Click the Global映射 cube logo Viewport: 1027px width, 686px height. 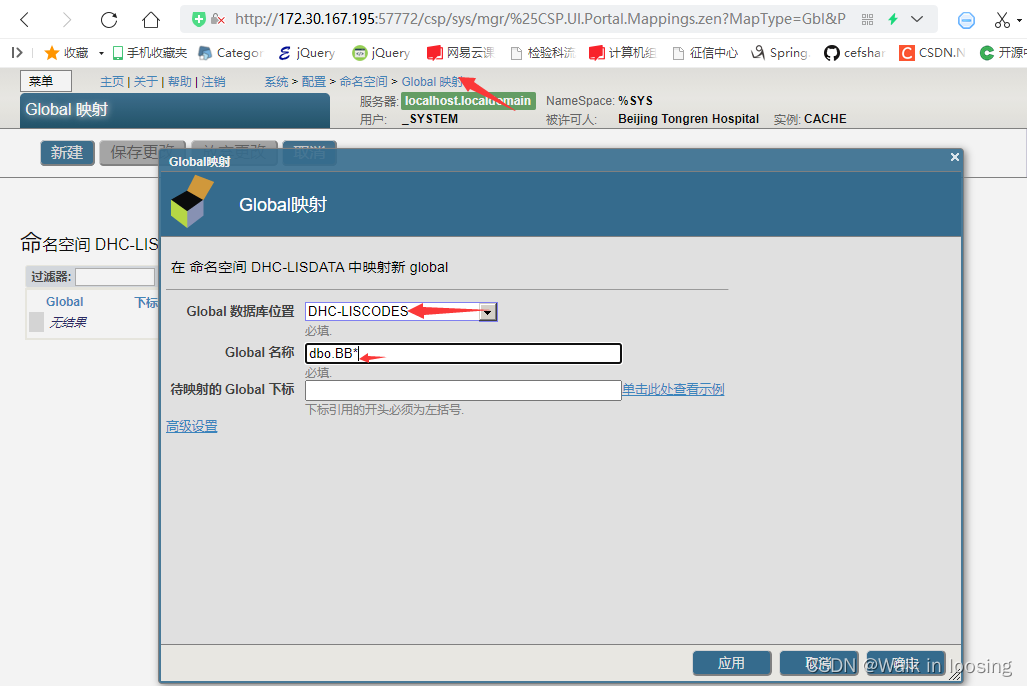tap(192, 202)
